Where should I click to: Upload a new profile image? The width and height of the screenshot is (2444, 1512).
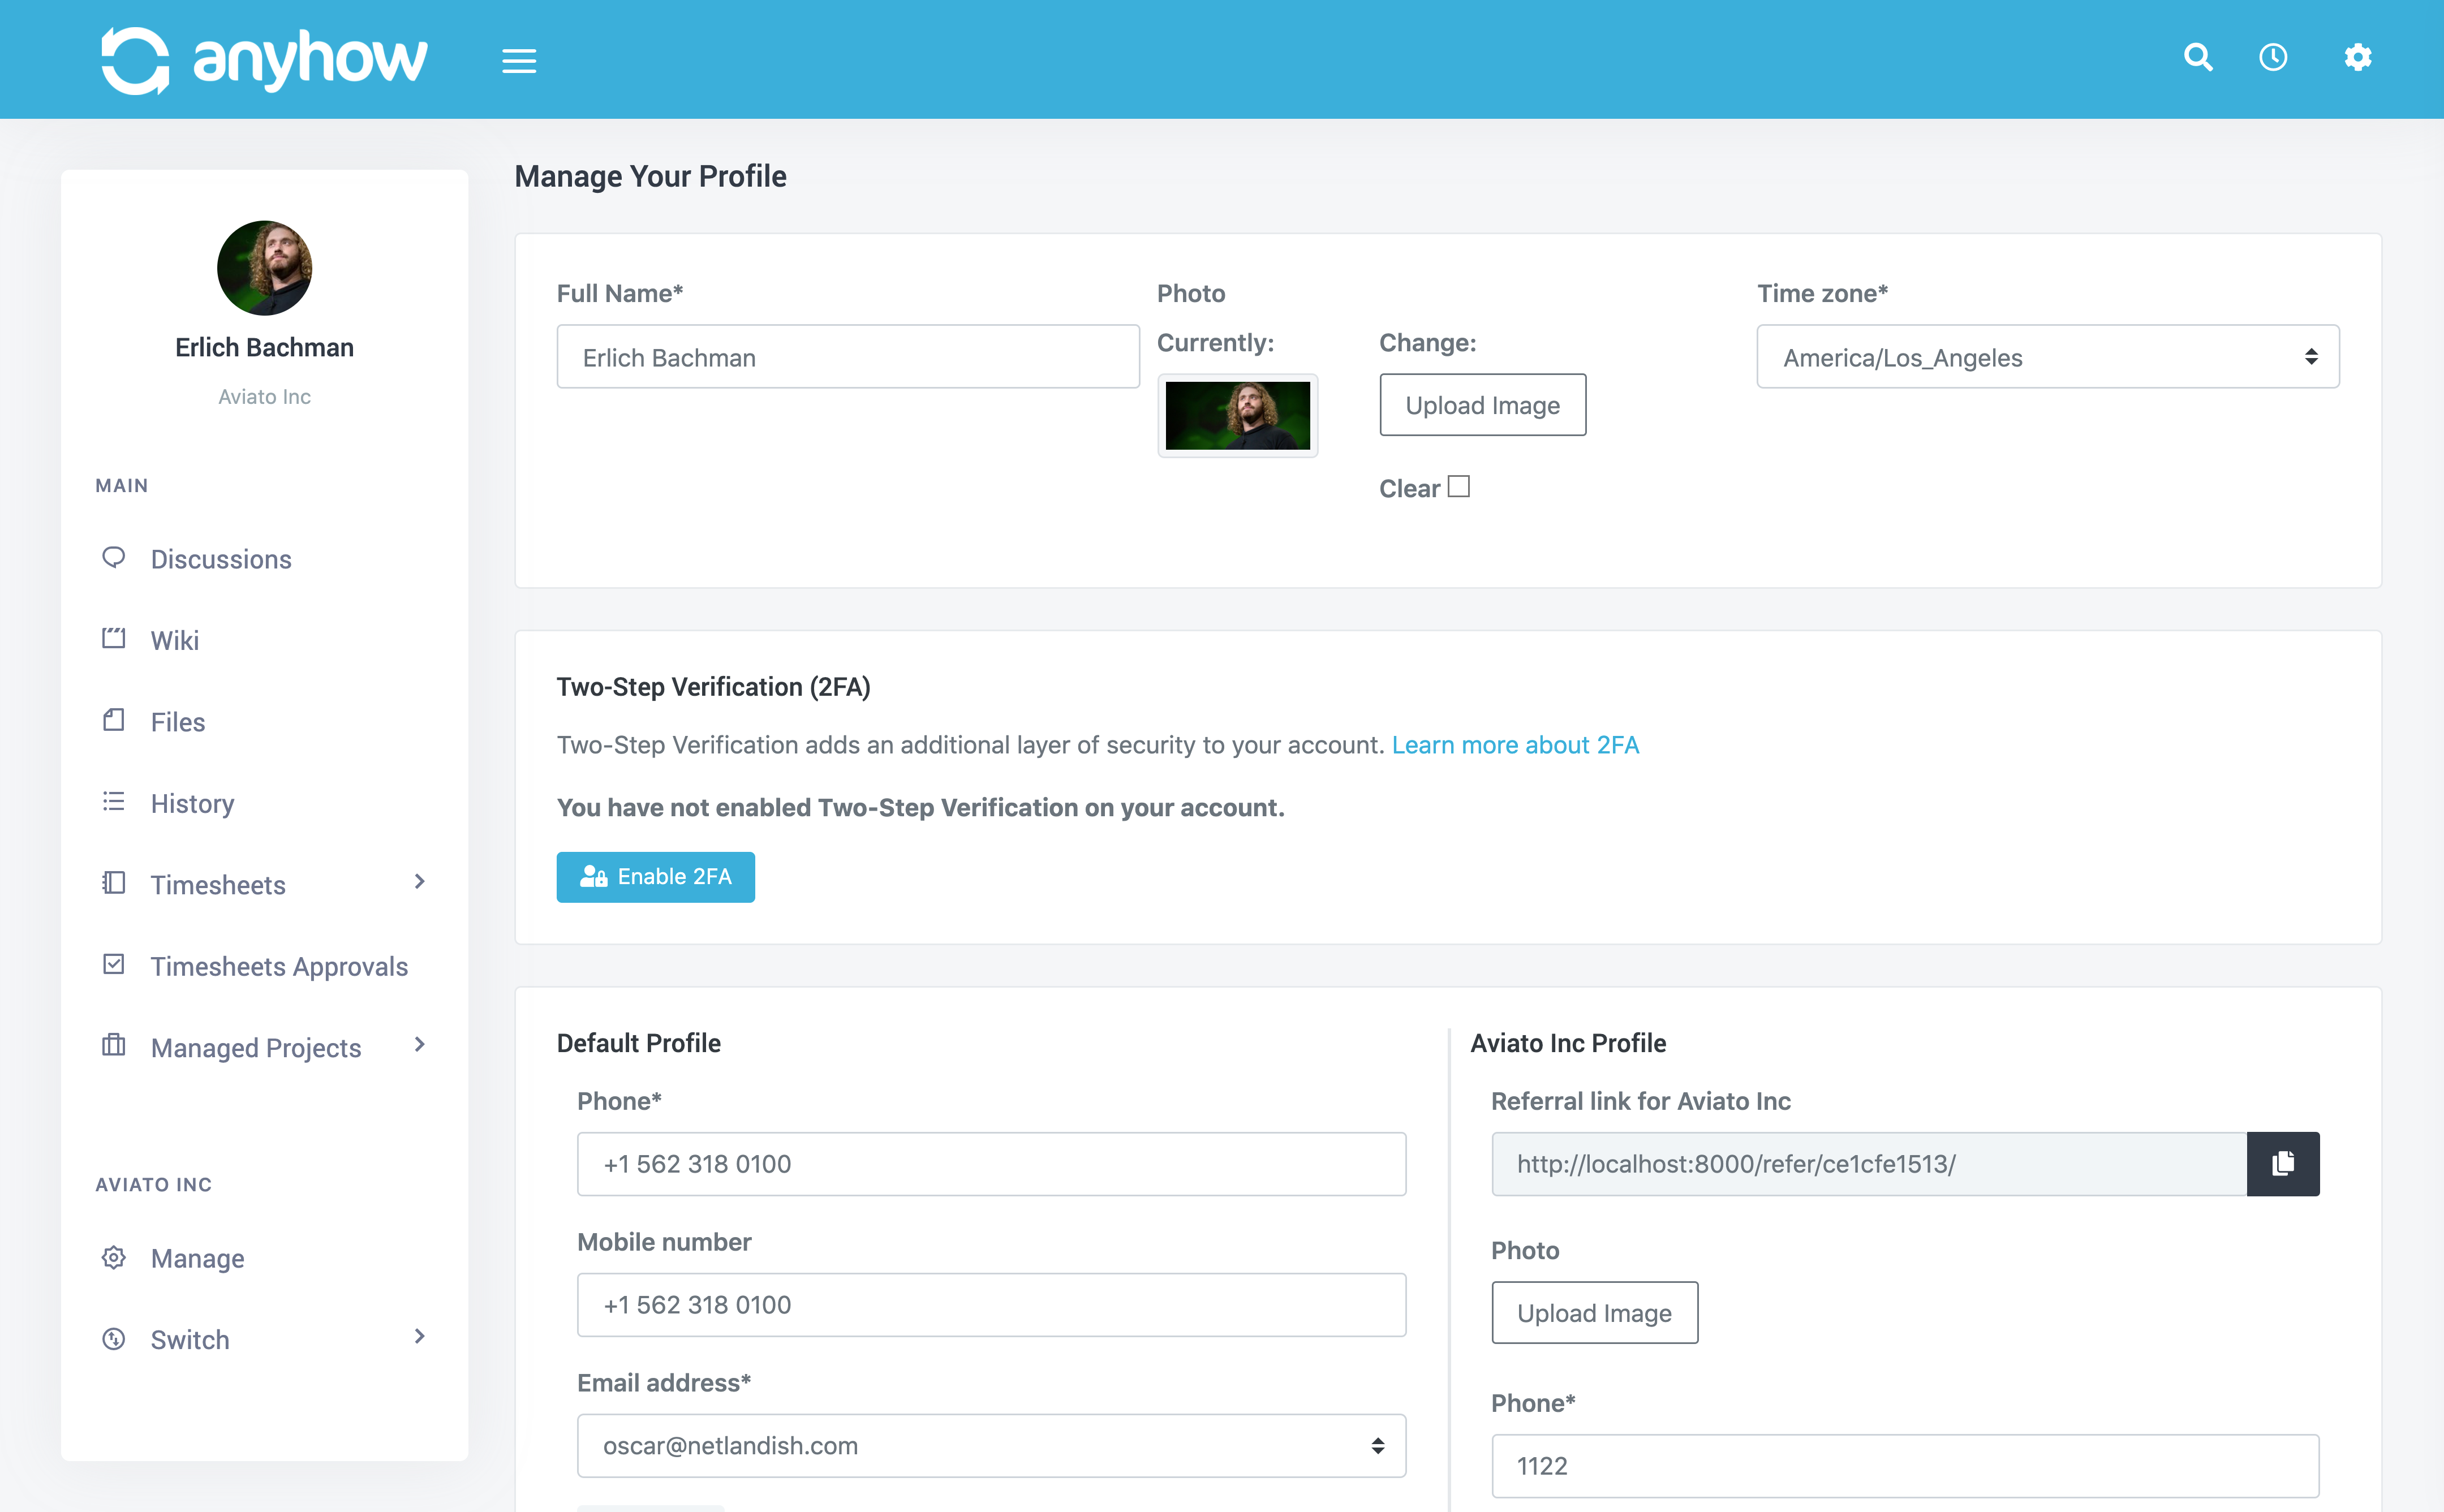click(x=1481, y=405)
